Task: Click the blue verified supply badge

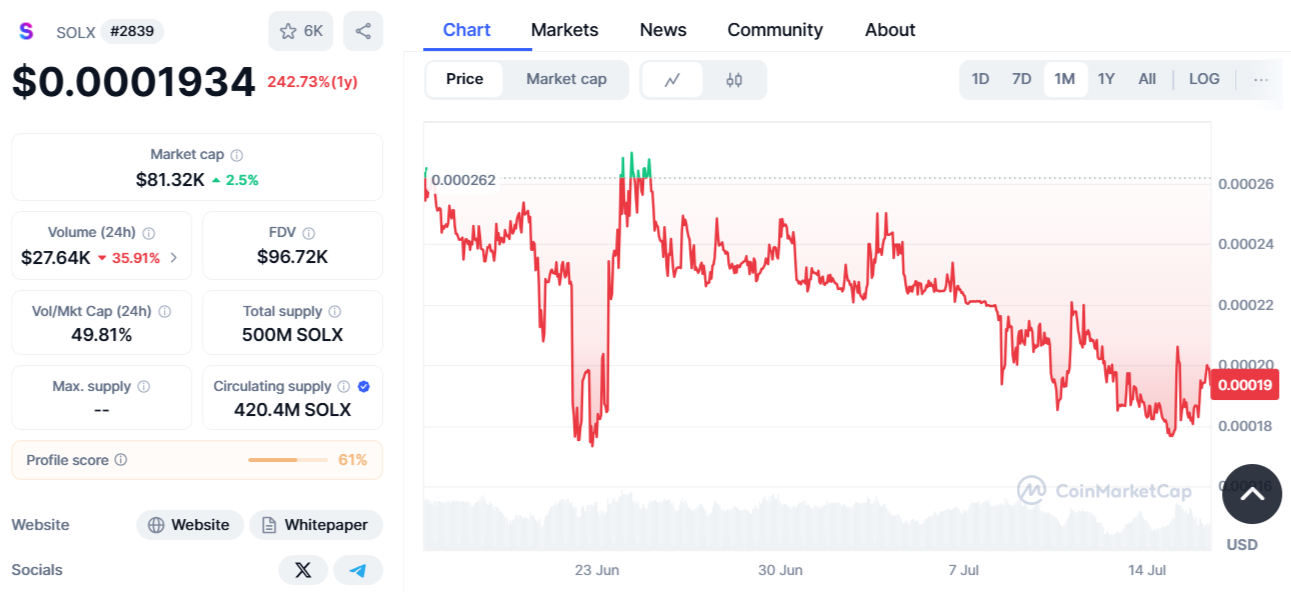Action: 364,387
